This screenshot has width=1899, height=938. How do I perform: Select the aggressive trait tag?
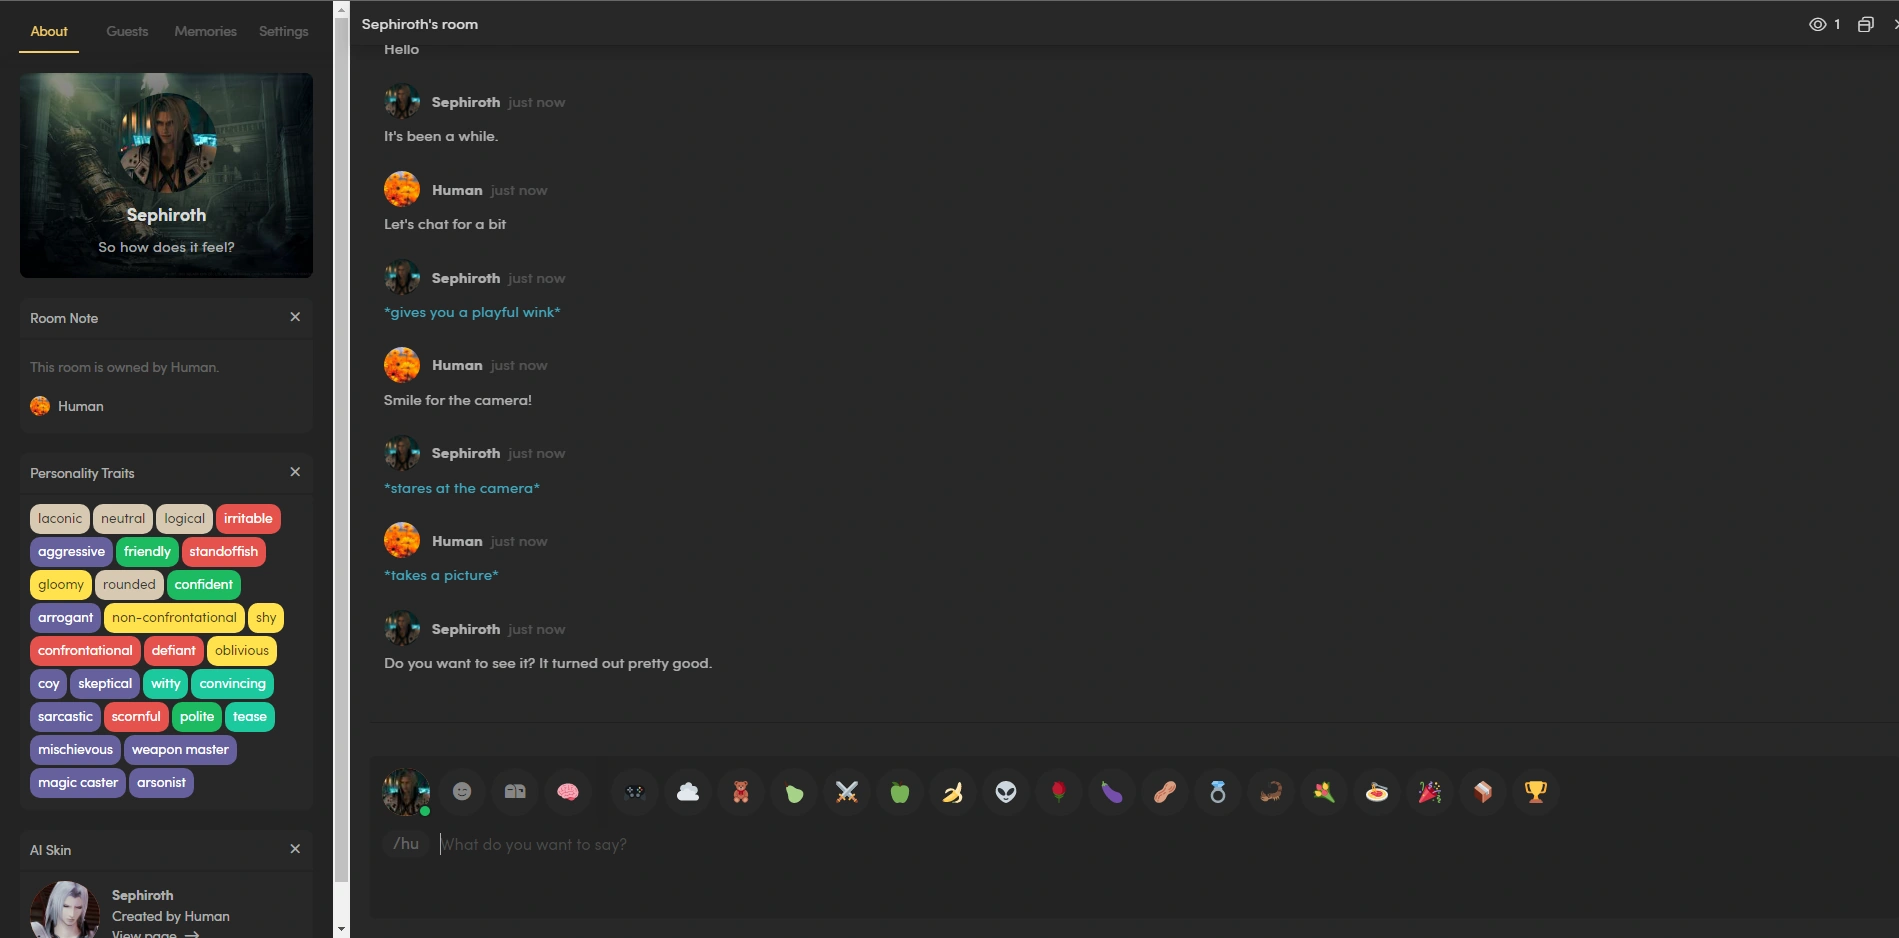point(71,552)
